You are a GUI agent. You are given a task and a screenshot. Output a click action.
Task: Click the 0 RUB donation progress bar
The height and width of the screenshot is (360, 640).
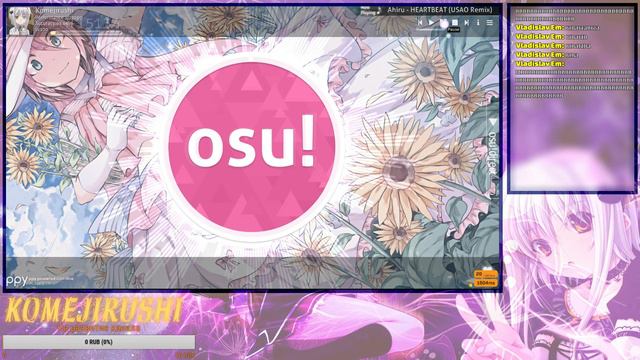coord(99,342)
